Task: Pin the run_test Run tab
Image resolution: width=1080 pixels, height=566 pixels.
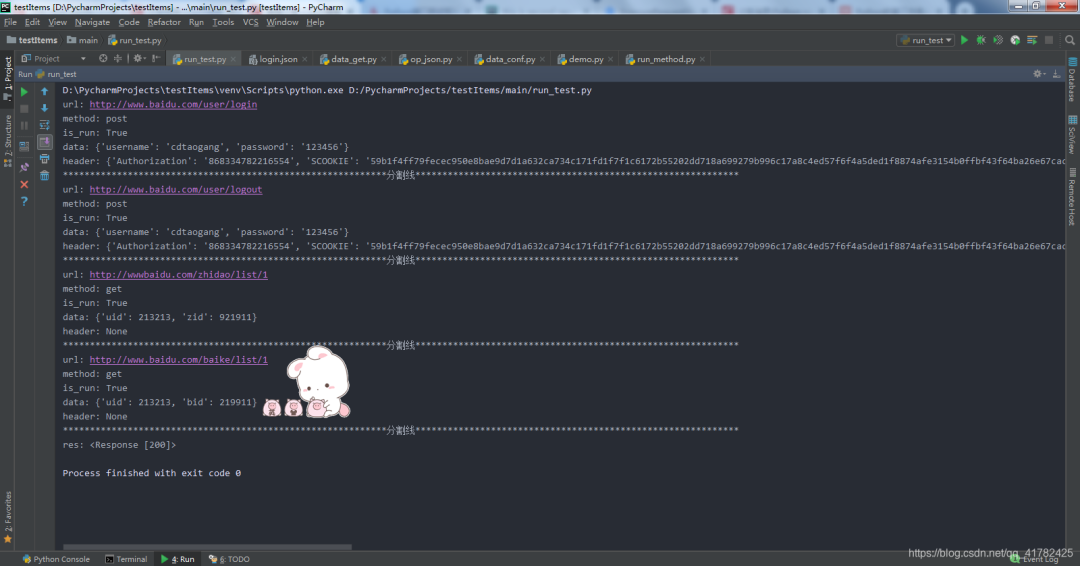Action: (x=24, y=167)
